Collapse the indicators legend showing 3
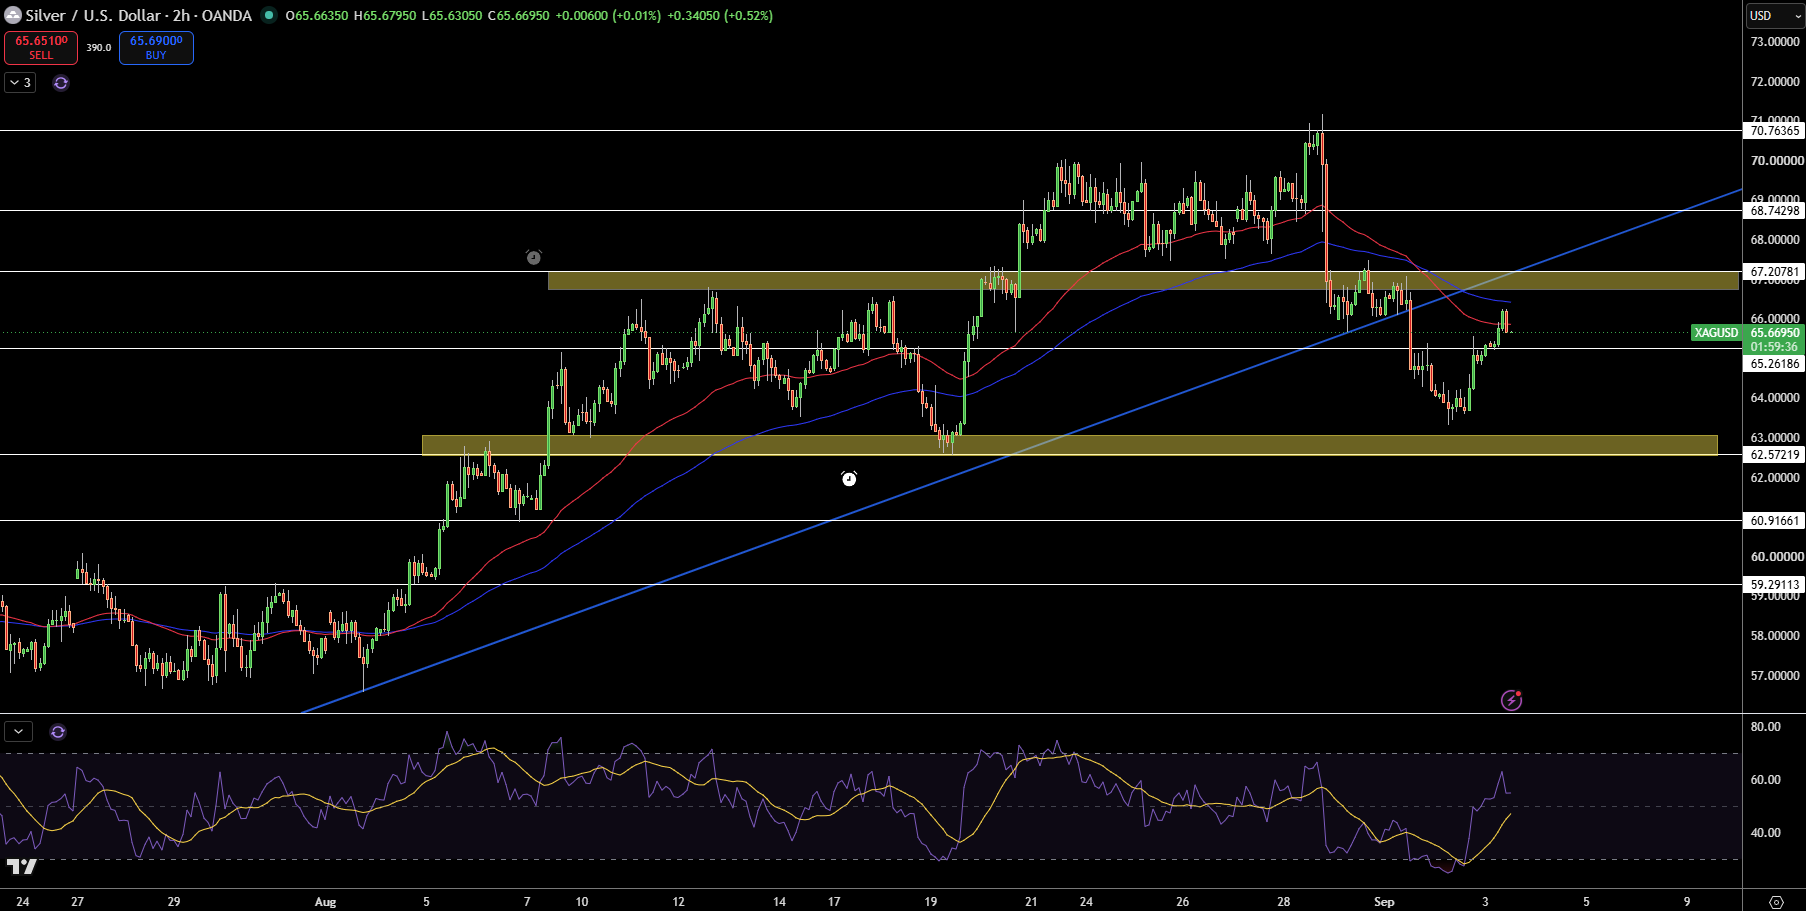The height and width of the screenshot is (911, 1806). coord(20,83)
